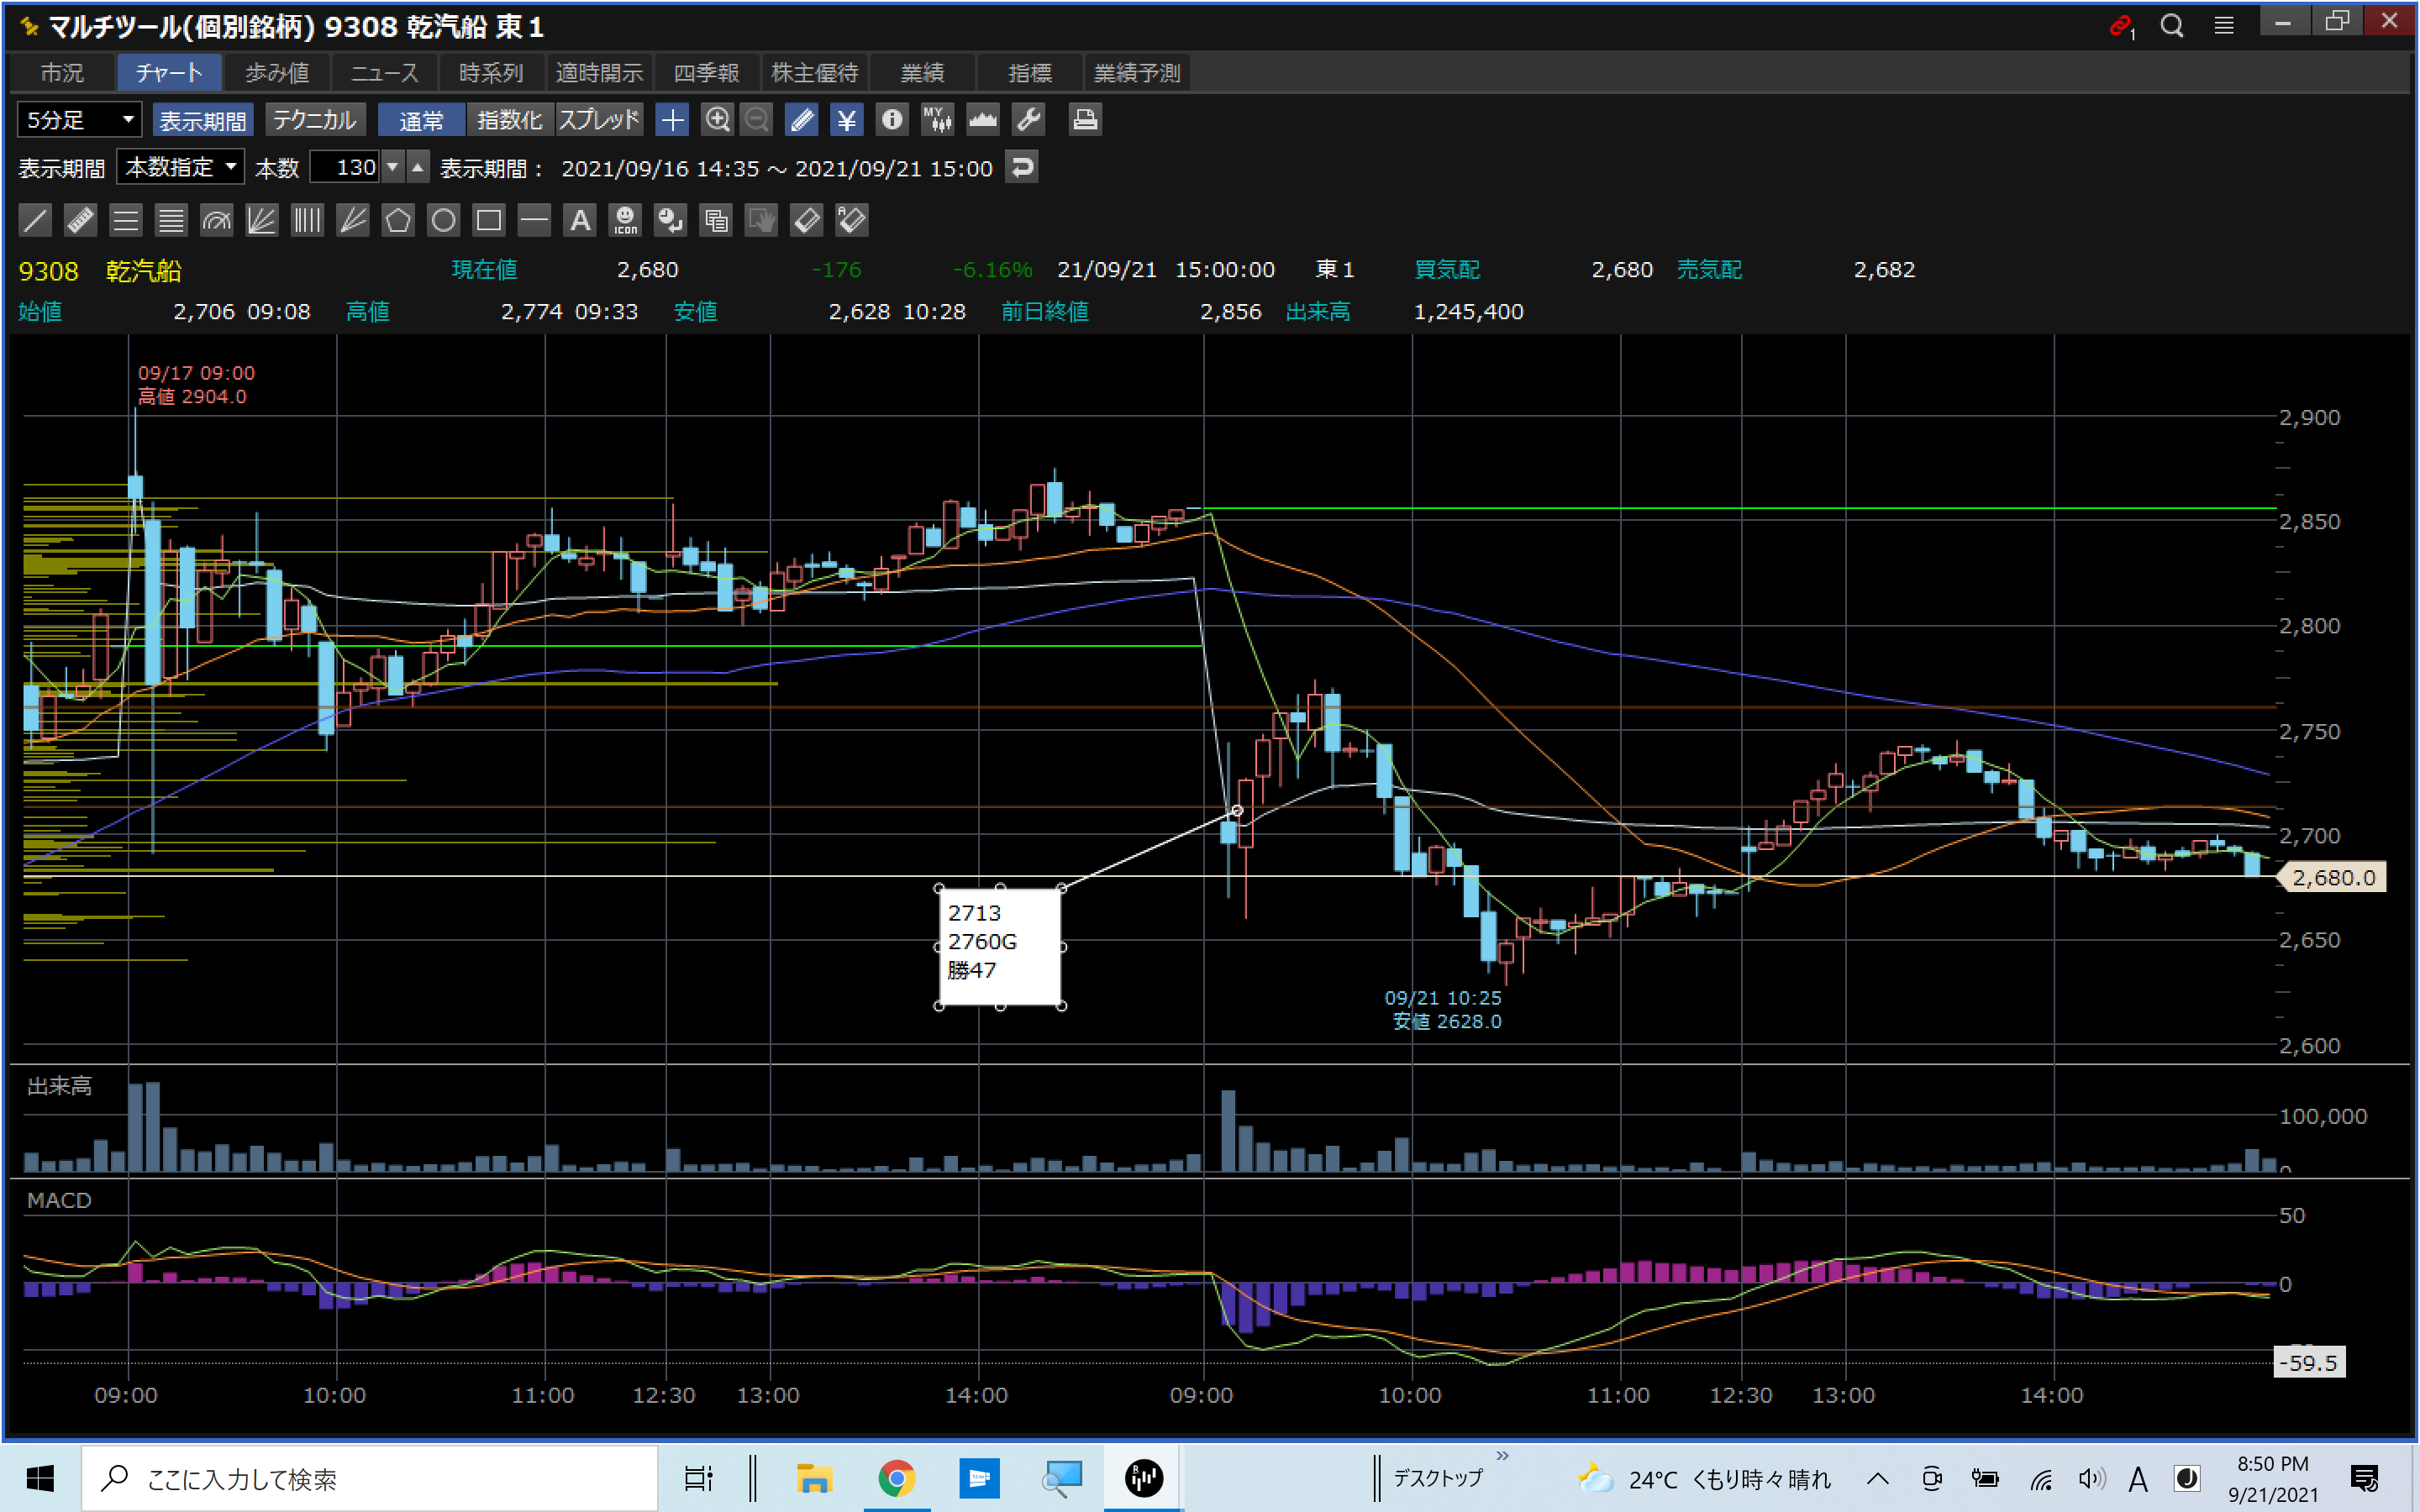
Task: Click the テクニカル button
Action: point(315,120)
